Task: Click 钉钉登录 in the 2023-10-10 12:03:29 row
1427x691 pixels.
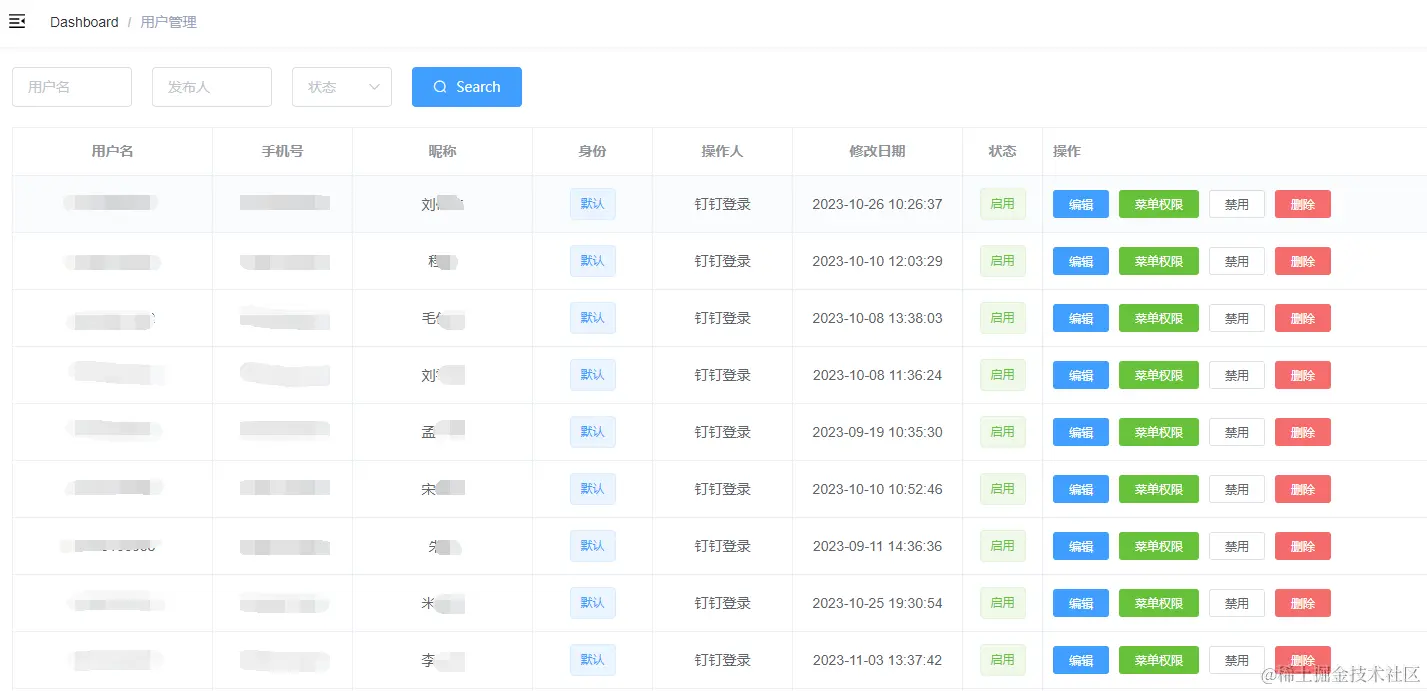Action: click(x=722, y=261)
